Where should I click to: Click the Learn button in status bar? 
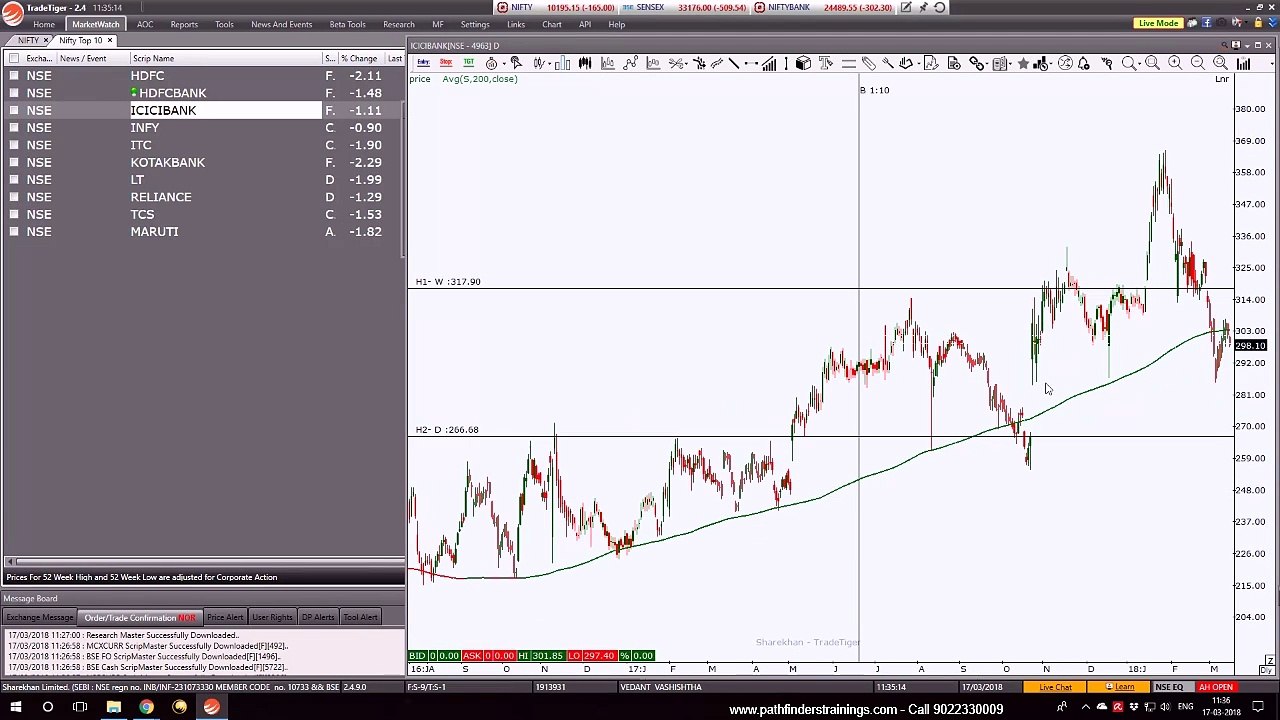[x=1120, y=687]
